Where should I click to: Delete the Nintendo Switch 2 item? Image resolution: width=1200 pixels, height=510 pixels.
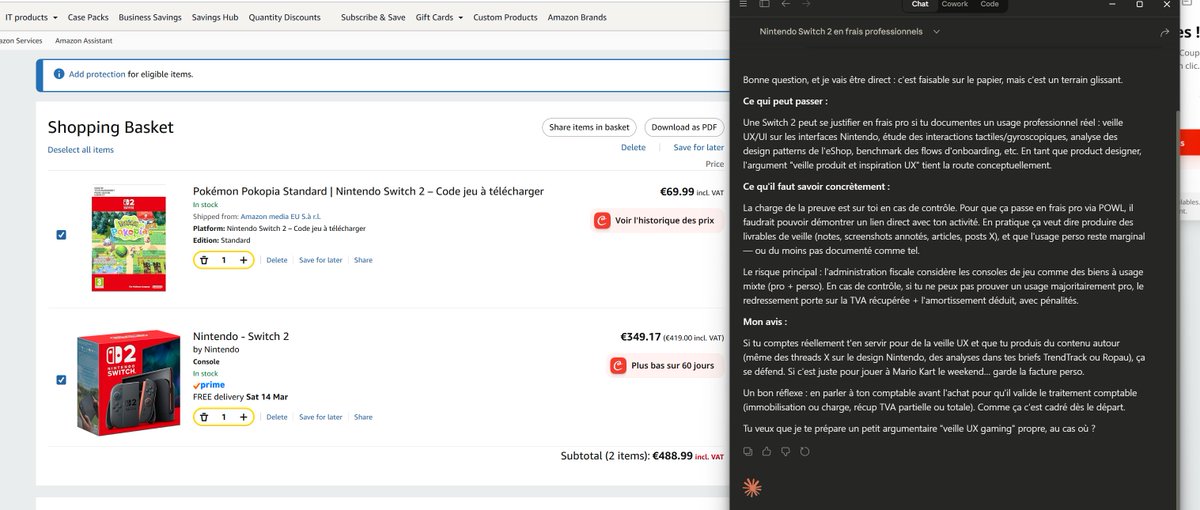[x=277, y=417]
